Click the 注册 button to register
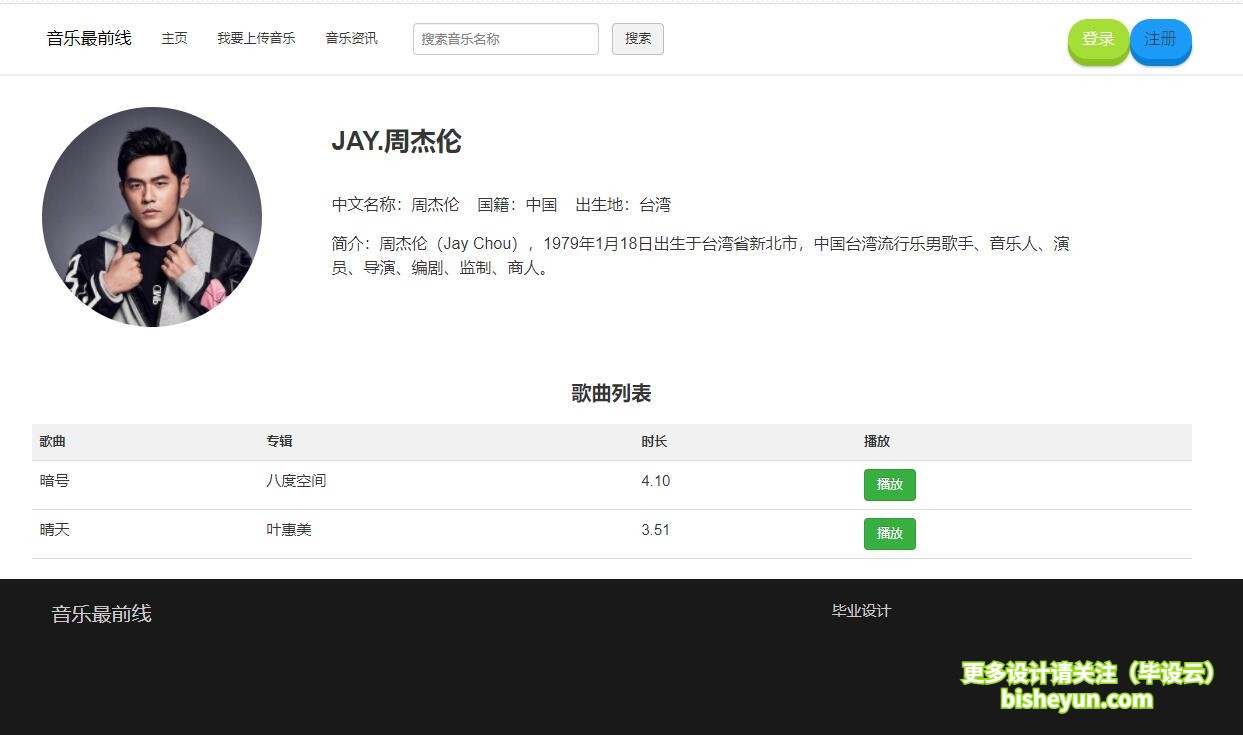The height and width of the screenshot is (735, 1243). (x=1160, y=40)
